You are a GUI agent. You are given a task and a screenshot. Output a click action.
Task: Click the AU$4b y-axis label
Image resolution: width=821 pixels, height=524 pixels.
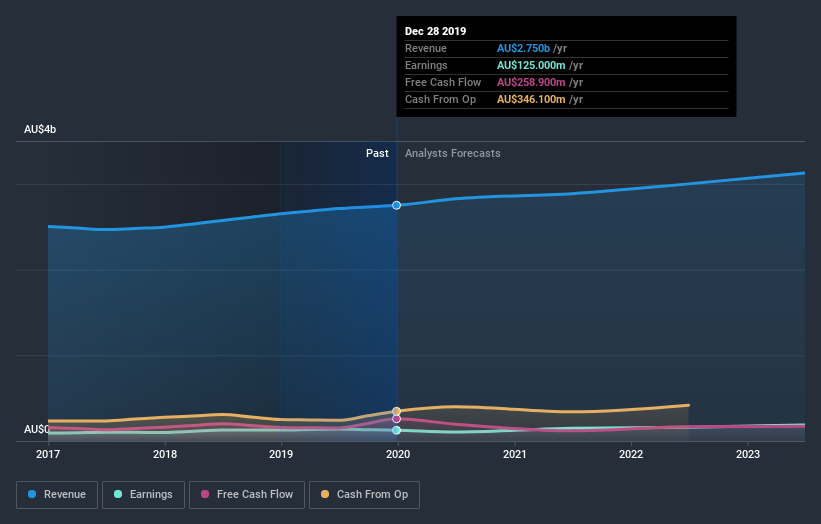40,129
